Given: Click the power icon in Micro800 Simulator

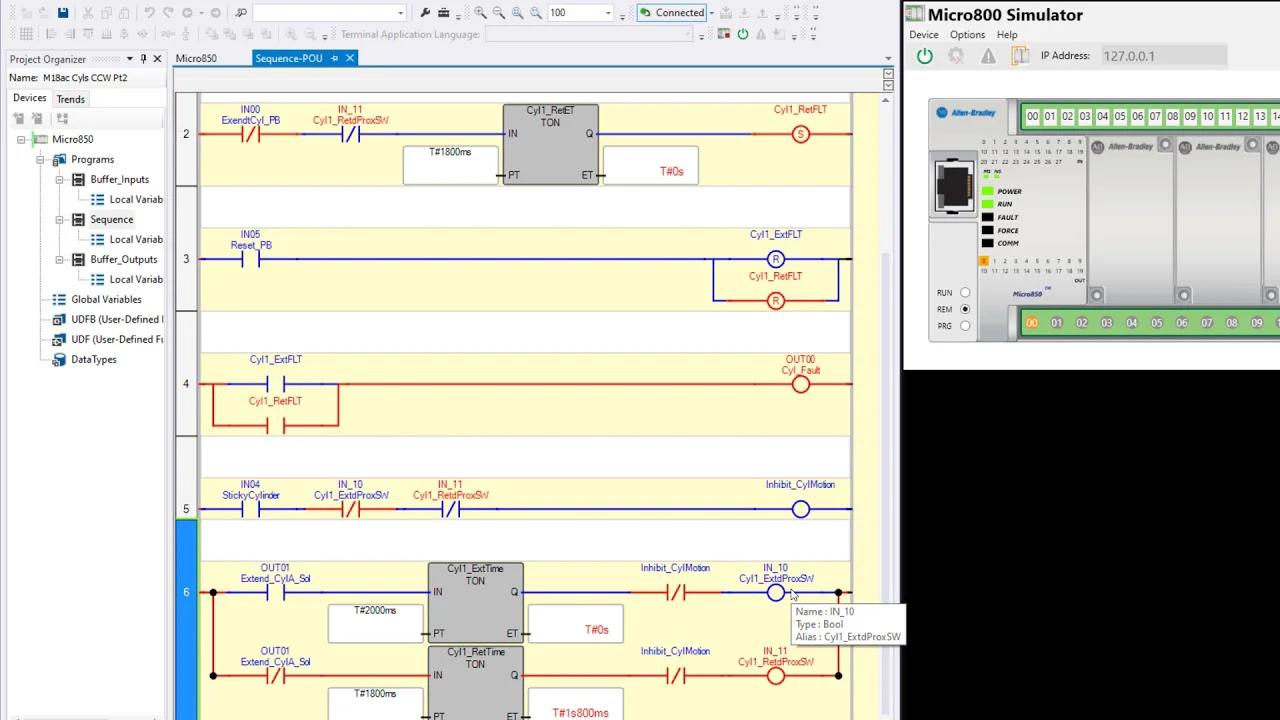Looking at the screenshot, I should [925, 56].
